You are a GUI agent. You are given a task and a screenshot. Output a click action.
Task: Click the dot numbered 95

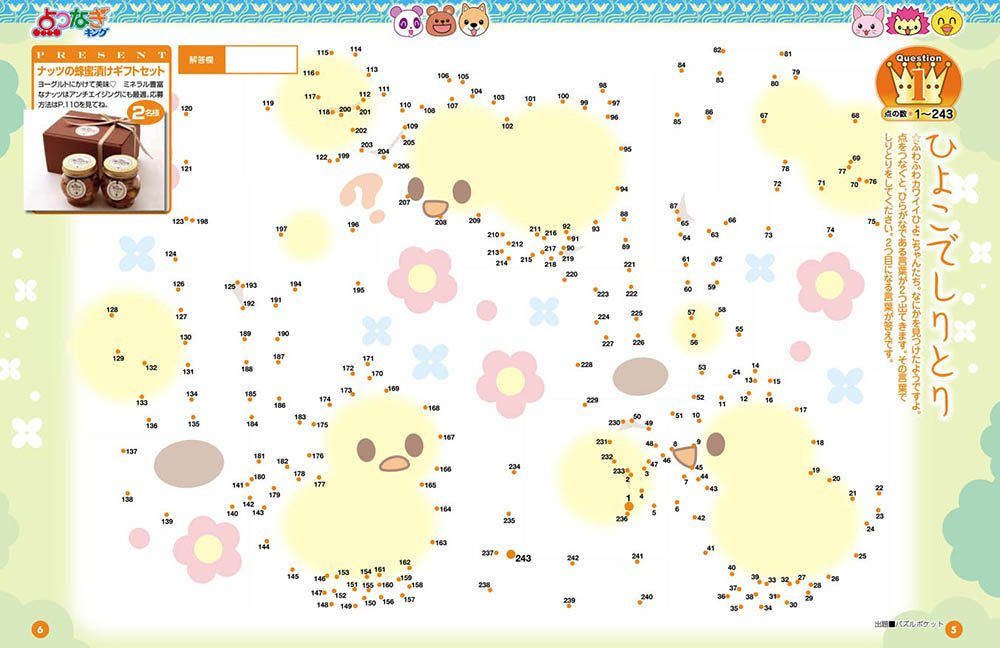[x=622, y=149]
